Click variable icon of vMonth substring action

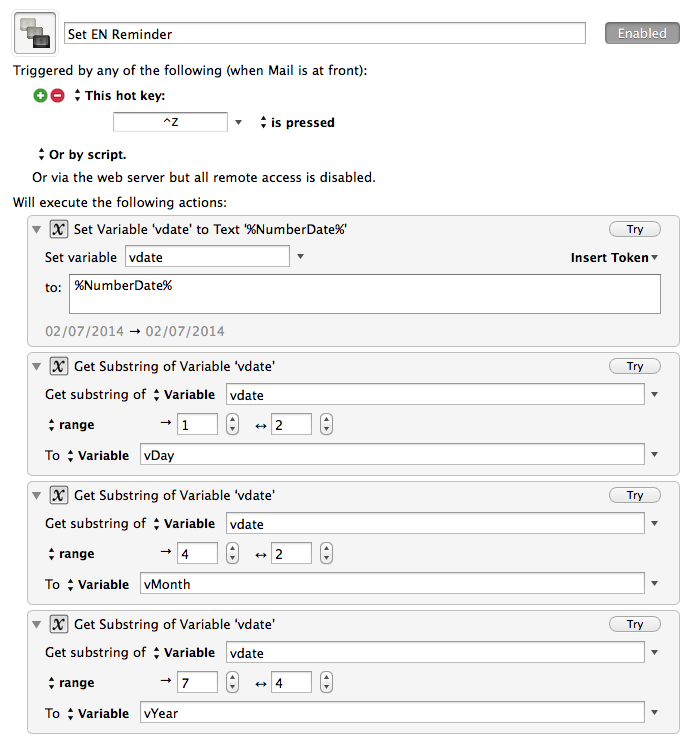pyautogui.click(x=58, y=495)
